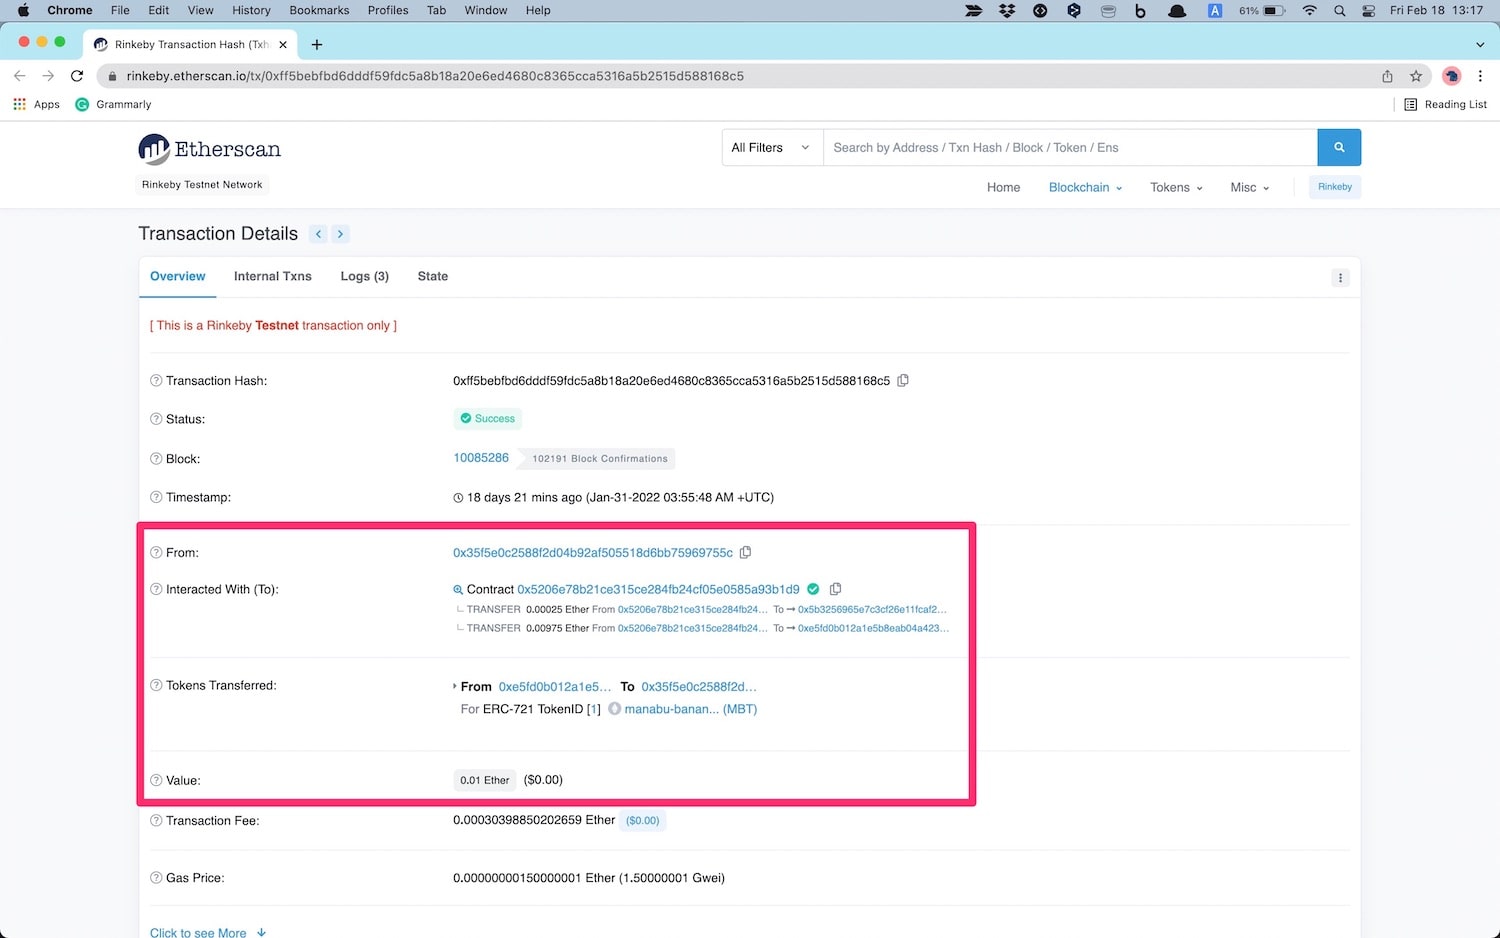Expand the Blockchain menu
This screenshot has height=938, width=1500.
(x=1085, y=187)
